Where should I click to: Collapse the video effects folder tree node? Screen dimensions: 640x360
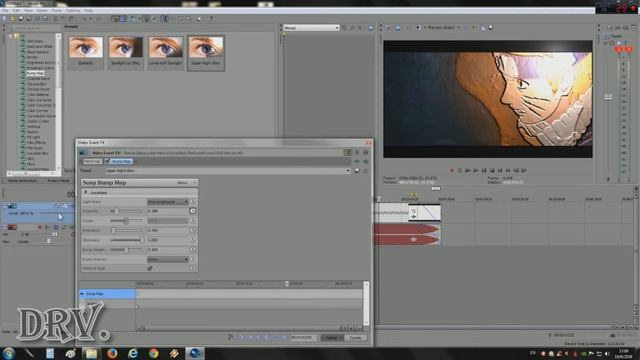point(11,36)
